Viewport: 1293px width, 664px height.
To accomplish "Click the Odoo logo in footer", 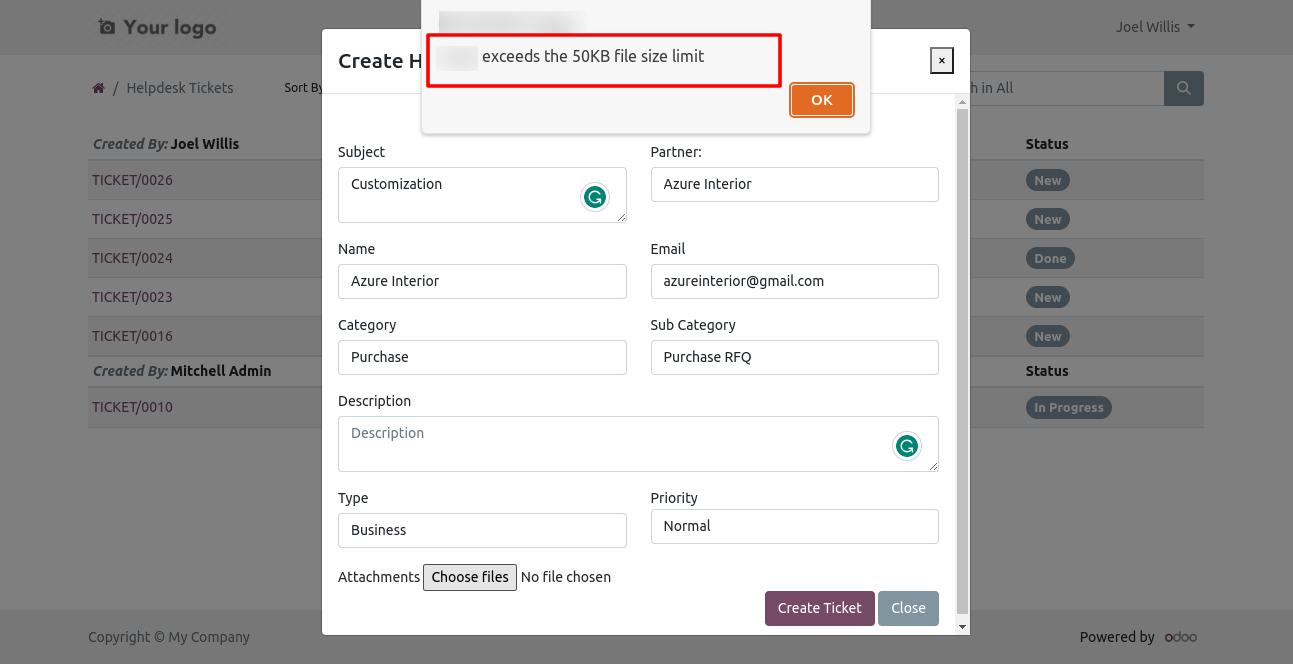I will (x=1181, y=637).
